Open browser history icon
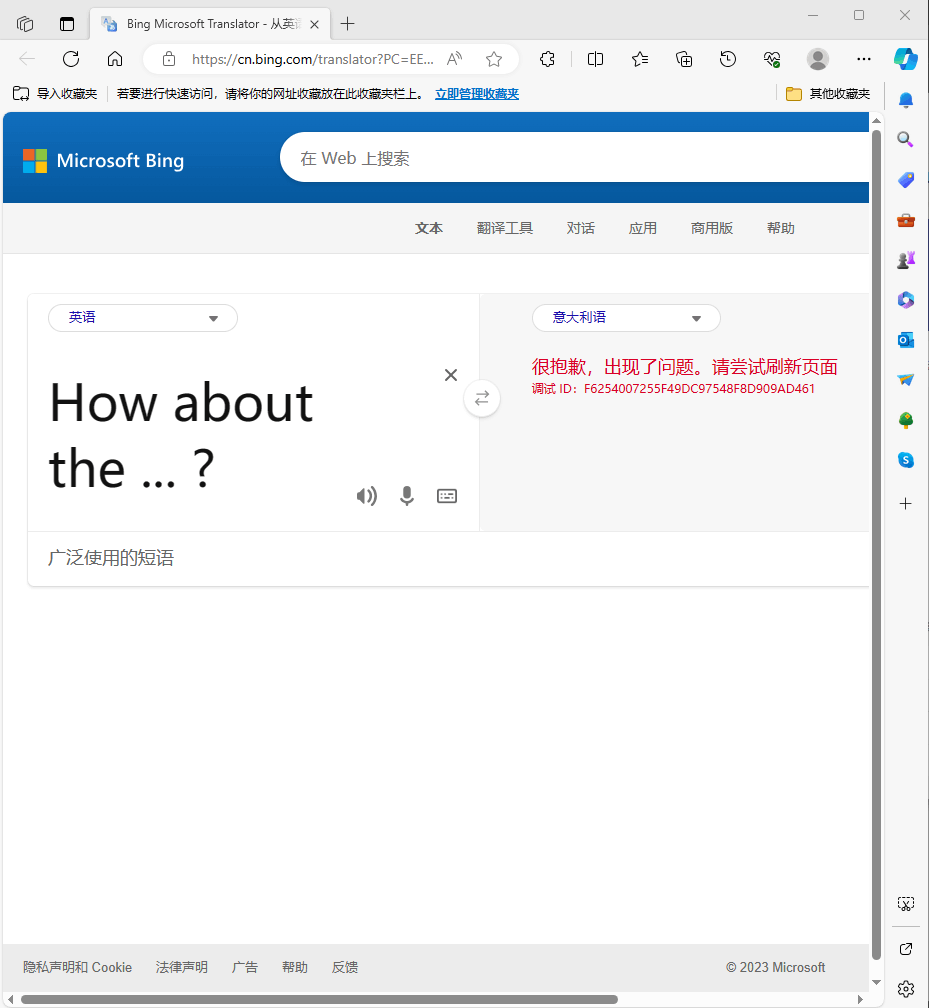This screenshot has width=929, height=1008. click(x=728, y=59)
